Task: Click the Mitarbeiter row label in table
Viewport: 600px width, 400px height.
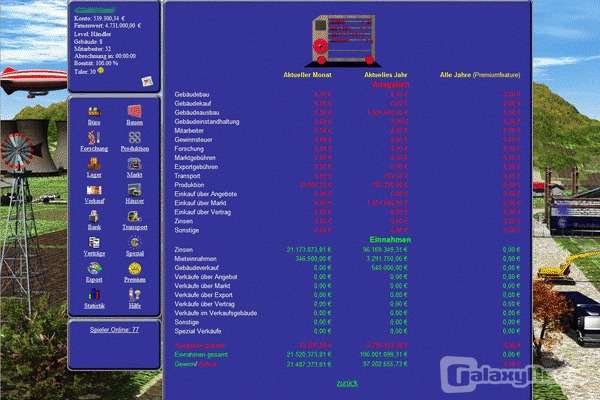Action: [189, 131]
